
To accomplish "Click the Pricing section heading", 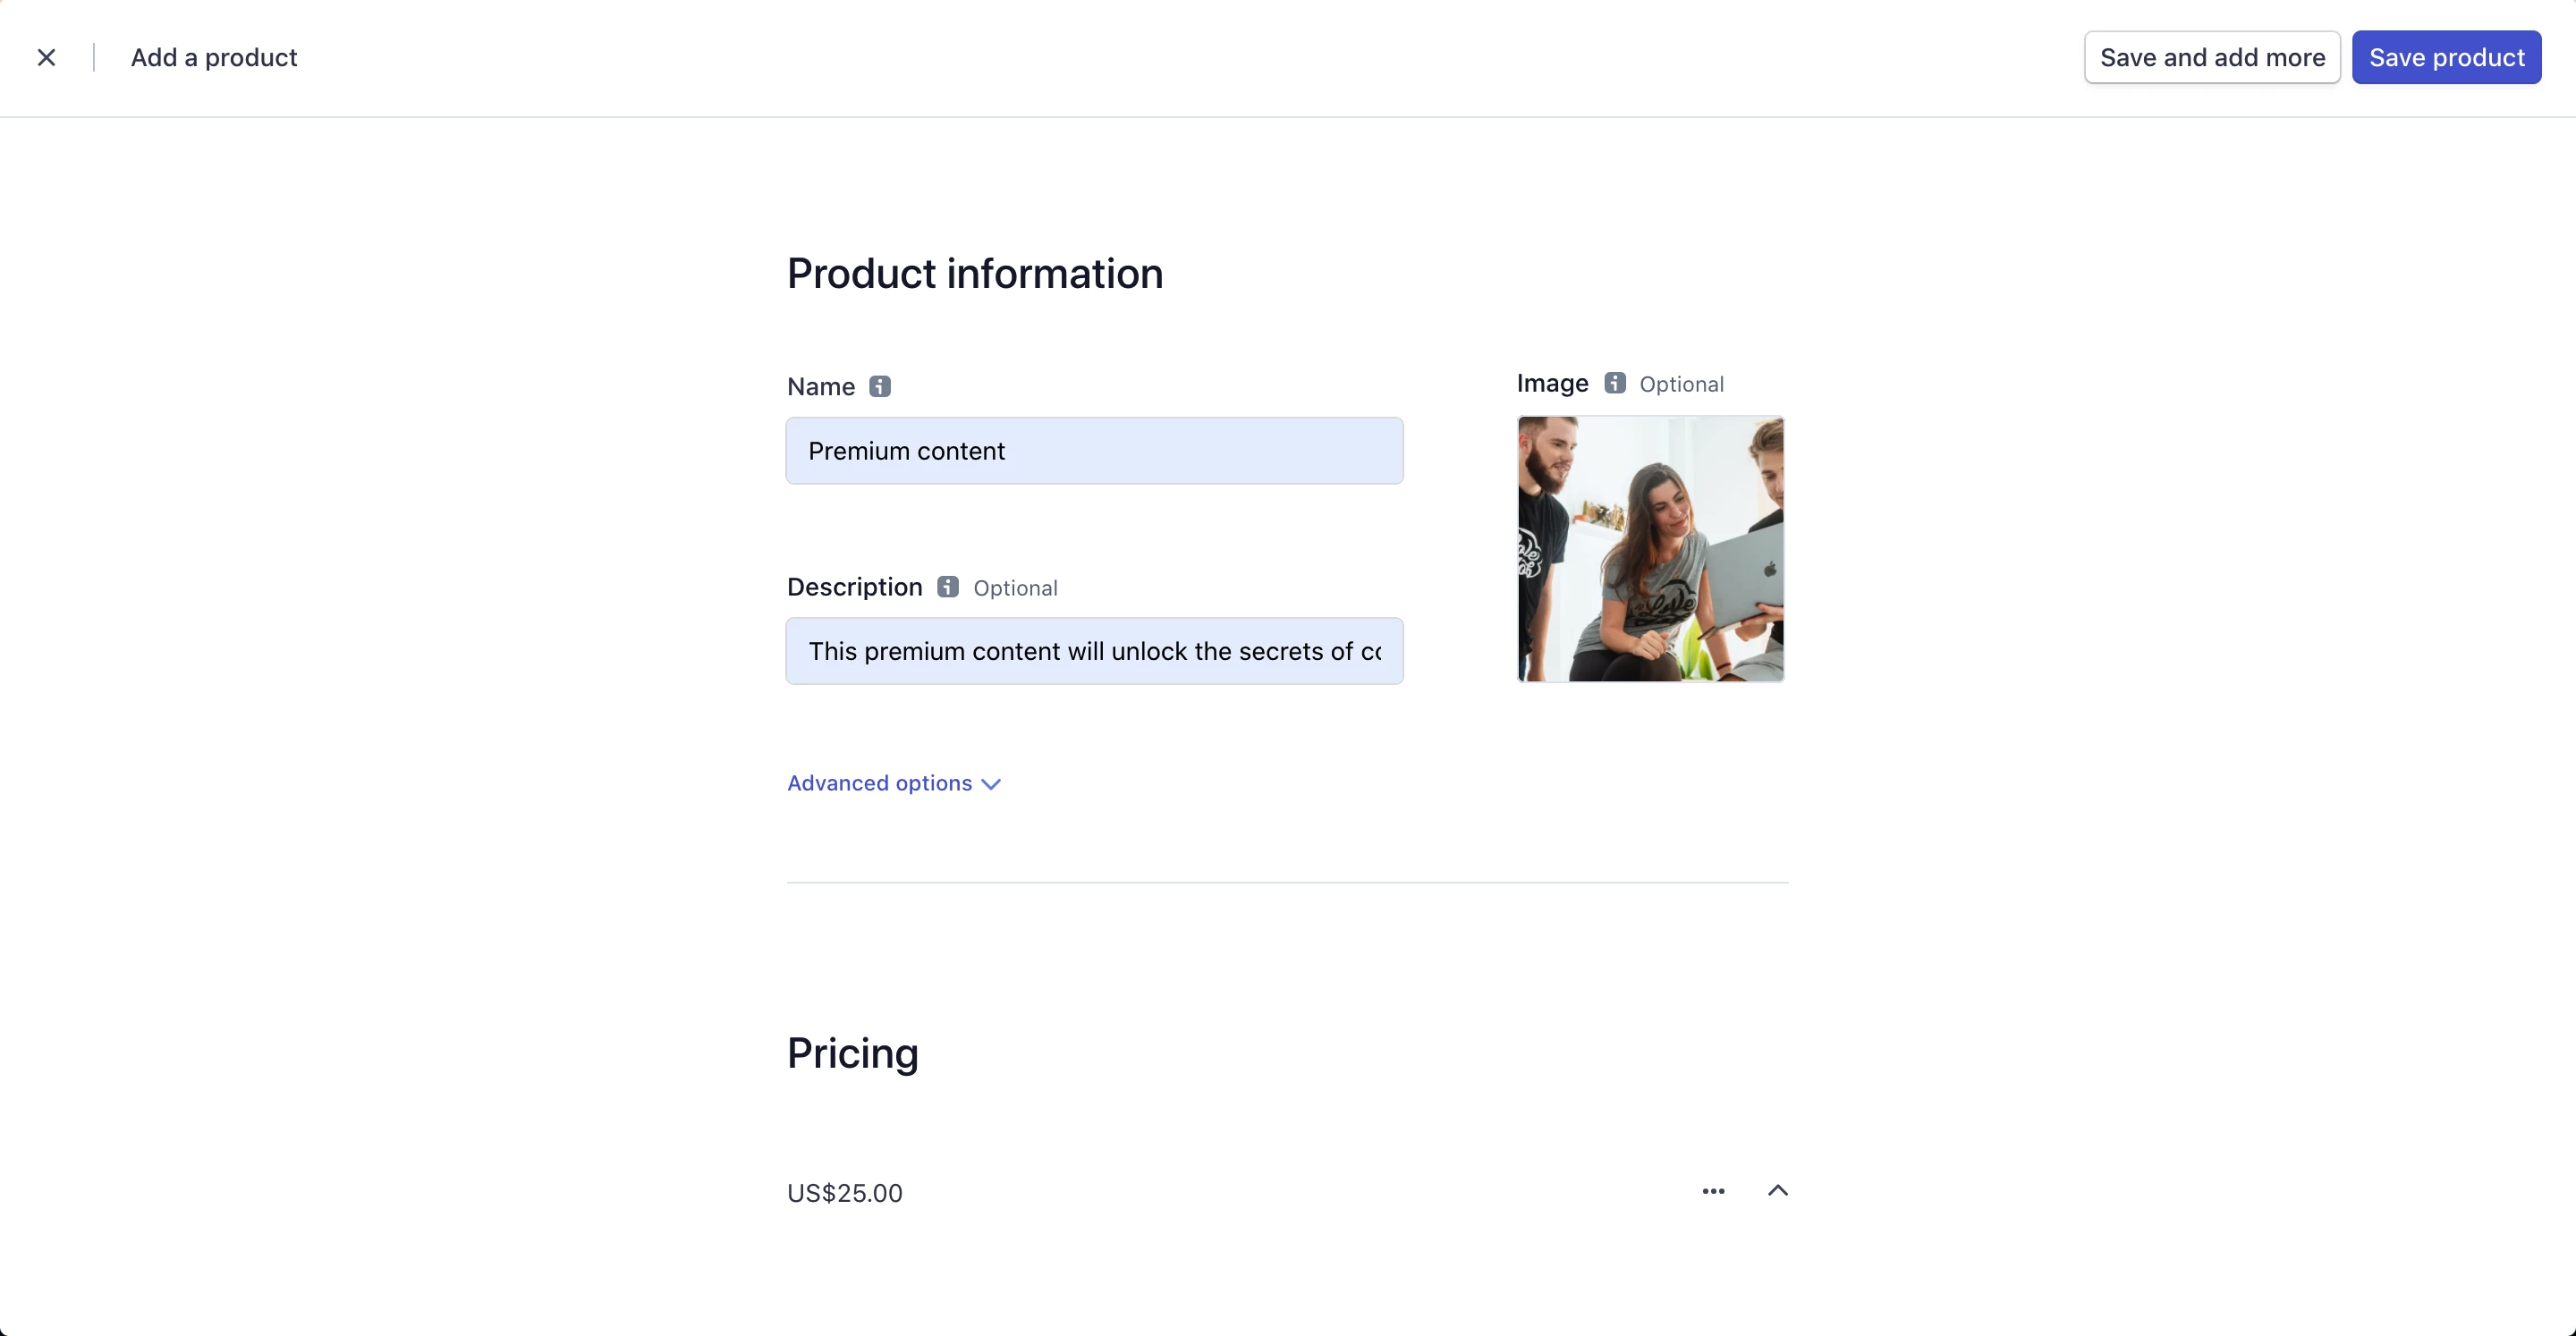I will coord(852,1053).
